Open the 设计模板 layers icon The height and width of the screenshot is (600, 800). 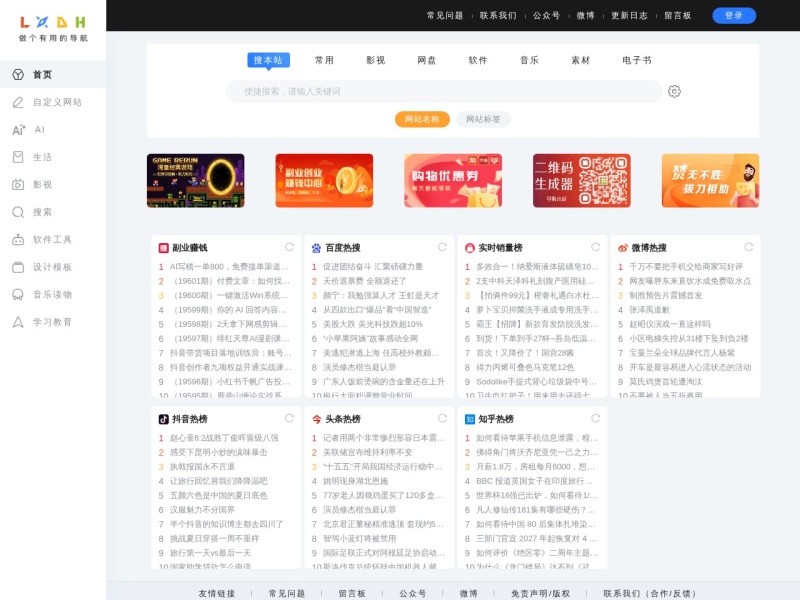pyautogui.click(x=18, y=267)
